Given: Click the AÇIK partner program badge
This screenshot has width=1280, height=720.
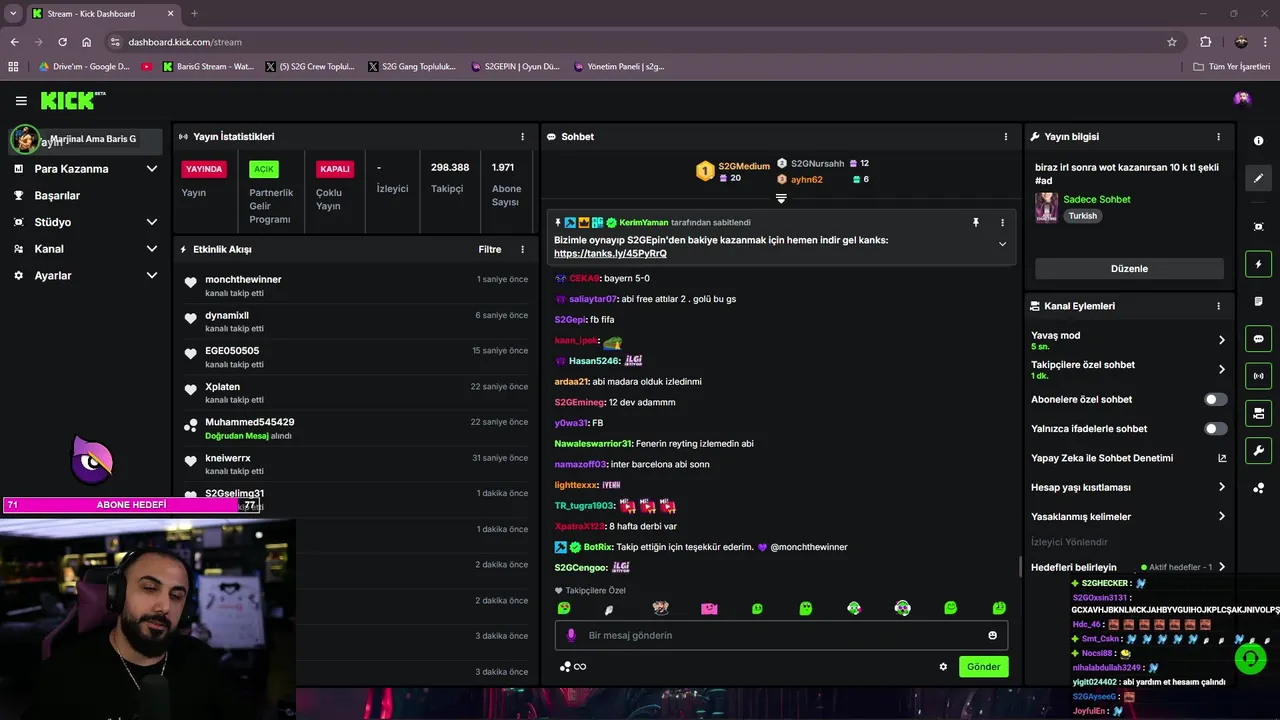Looking at the screenshot, I should pos(263,169).
